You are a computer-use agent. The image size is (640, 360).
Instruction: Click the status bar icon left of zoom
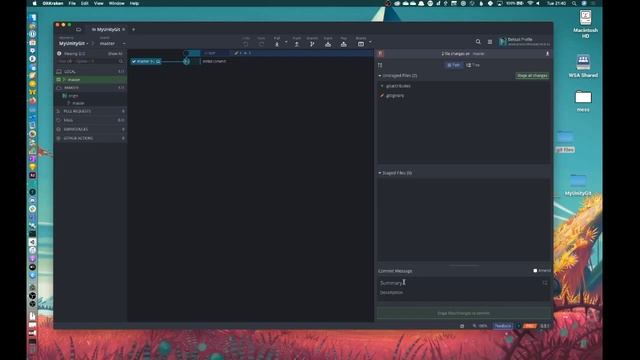[462, 326]
